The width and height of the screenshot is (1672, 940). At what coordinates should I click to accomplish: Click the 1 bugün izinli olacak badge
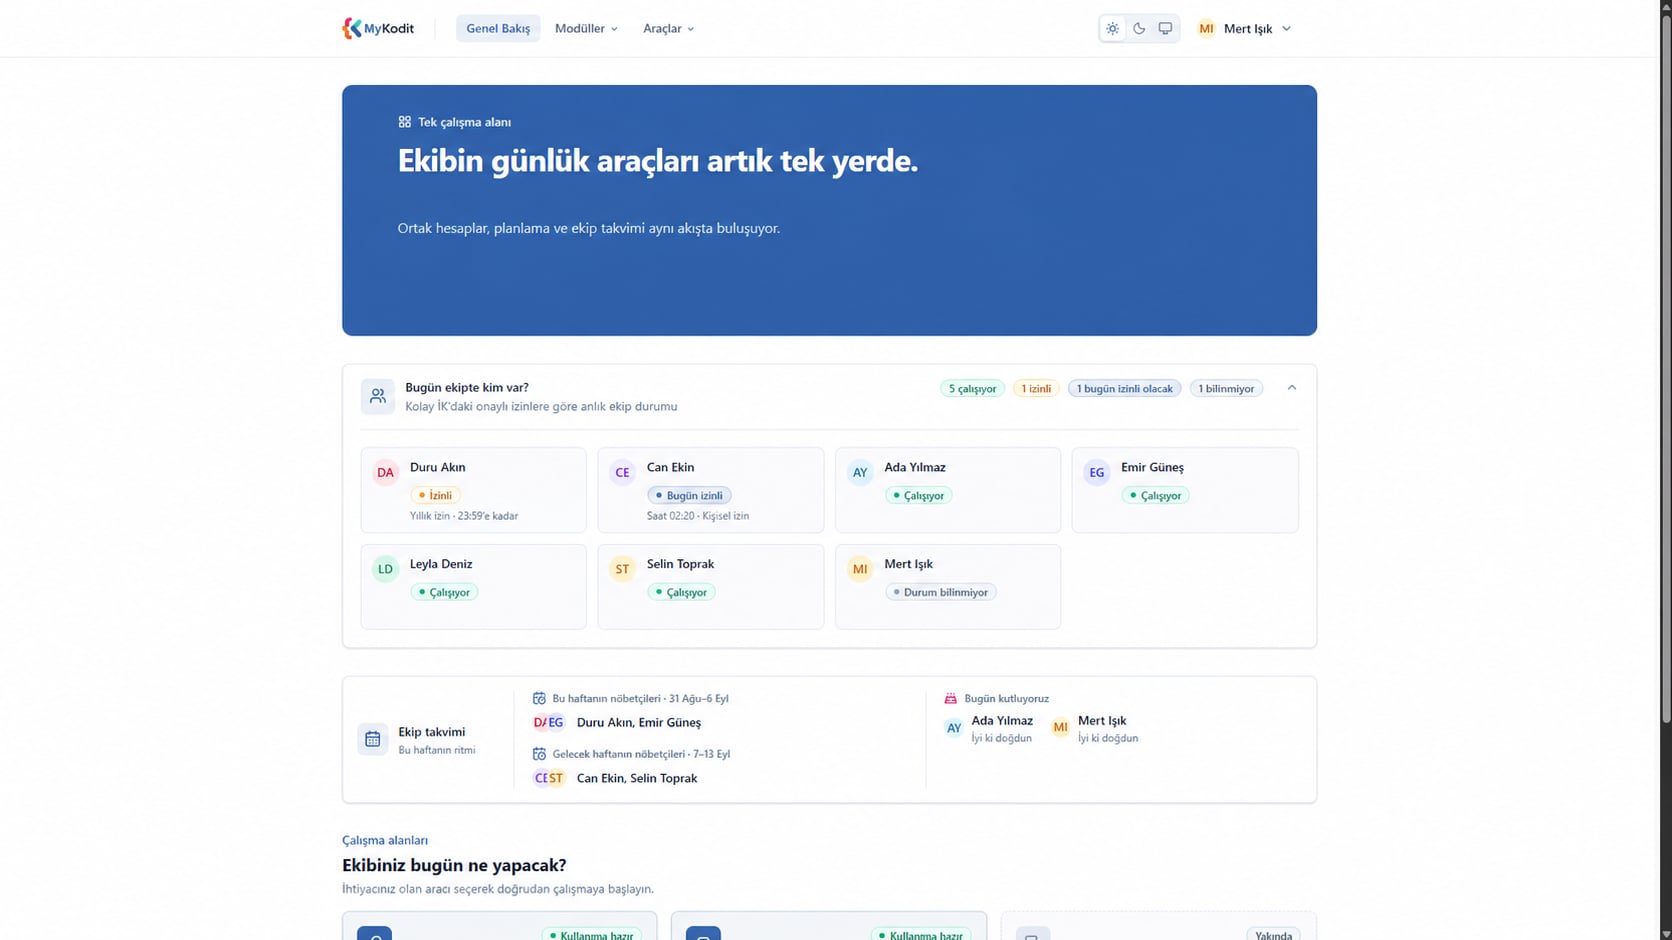1124,388
